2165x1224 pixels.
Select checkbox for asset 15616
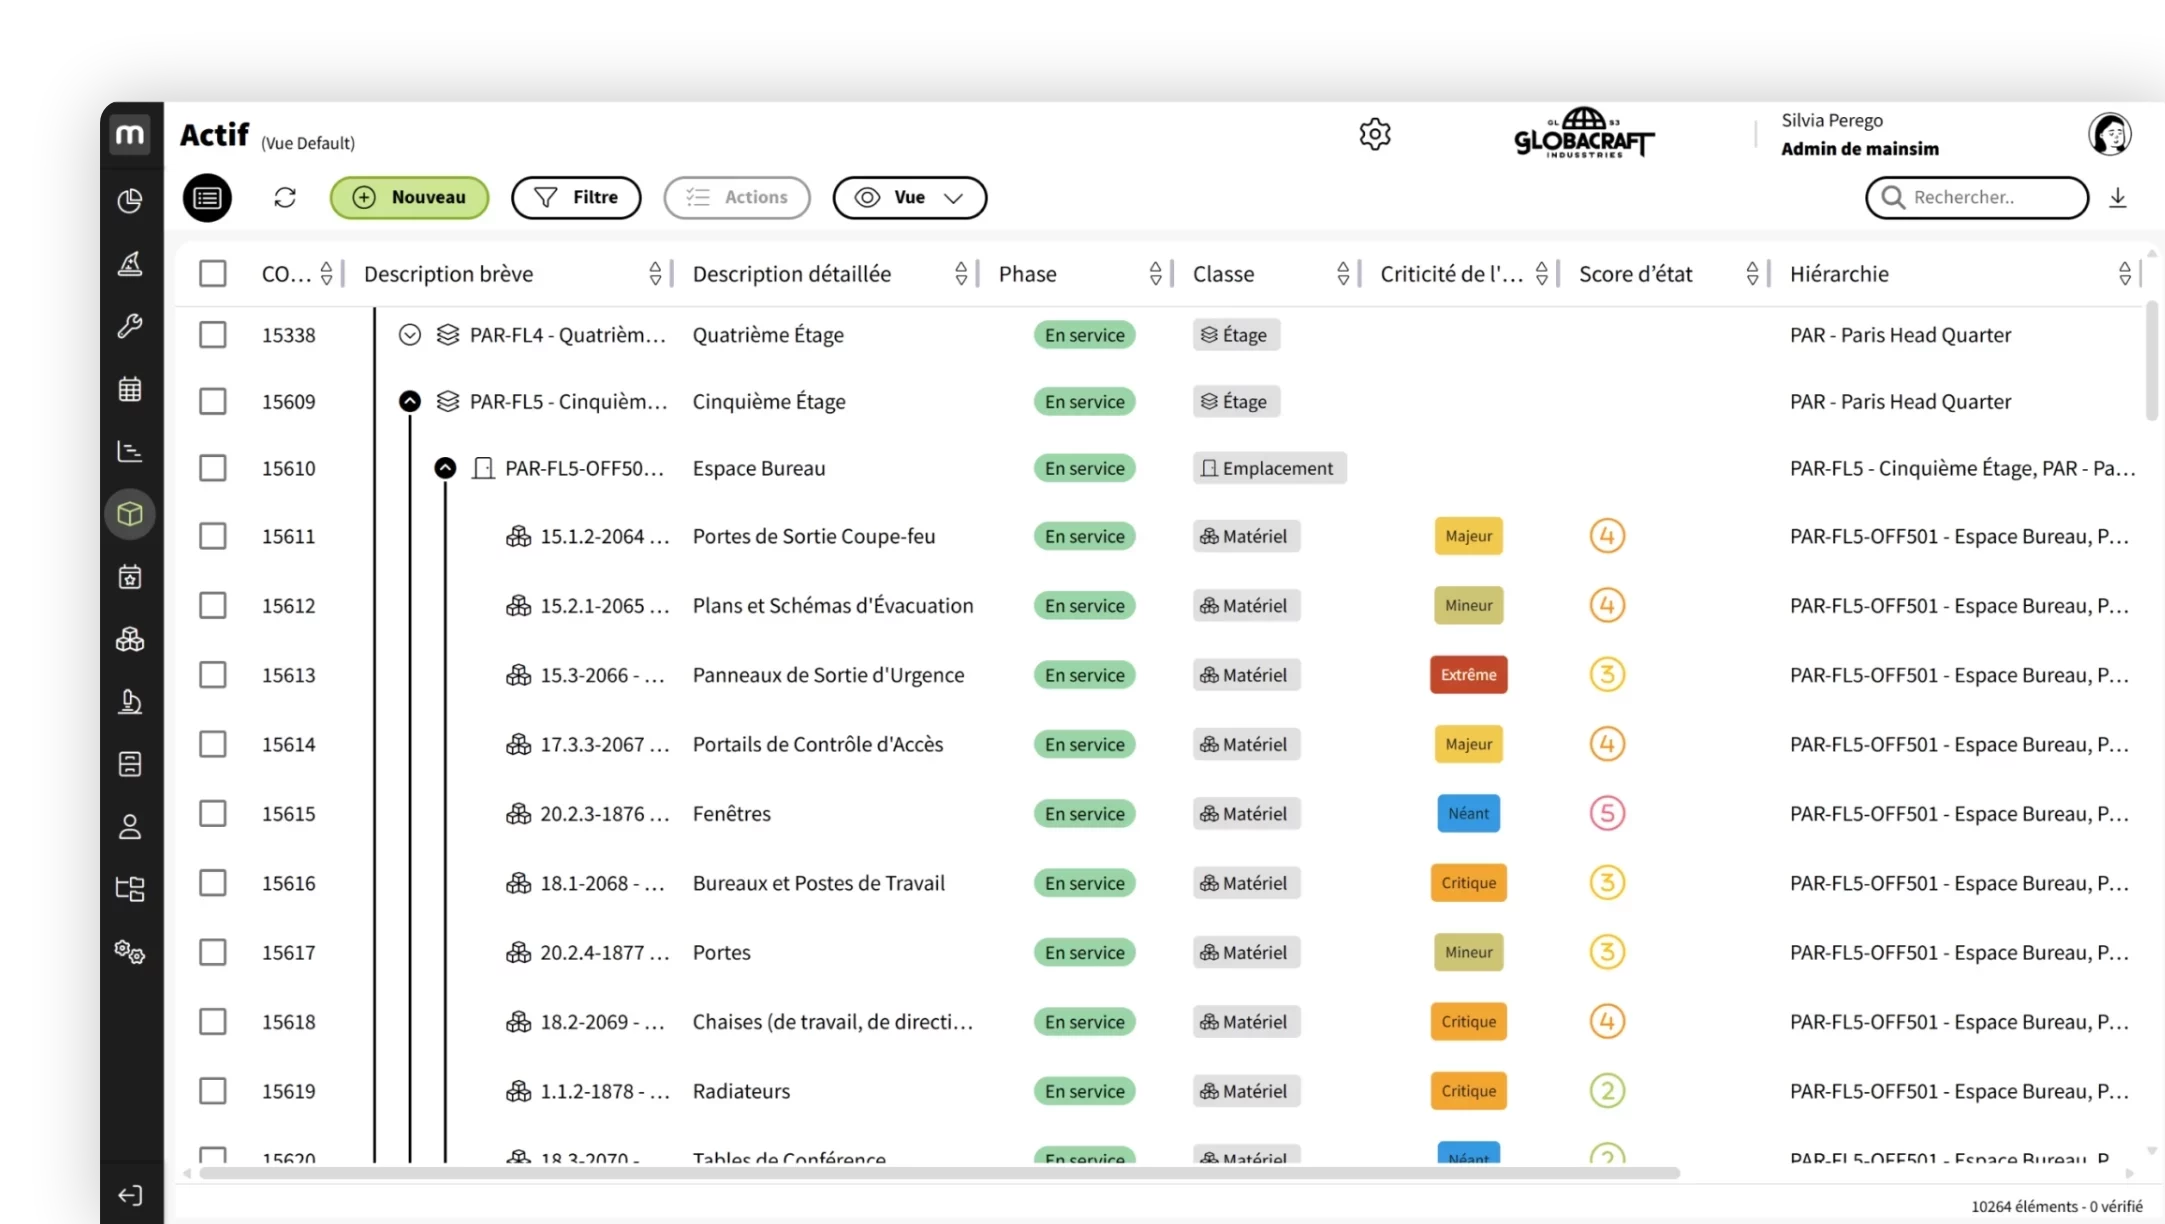click(212, 883)
